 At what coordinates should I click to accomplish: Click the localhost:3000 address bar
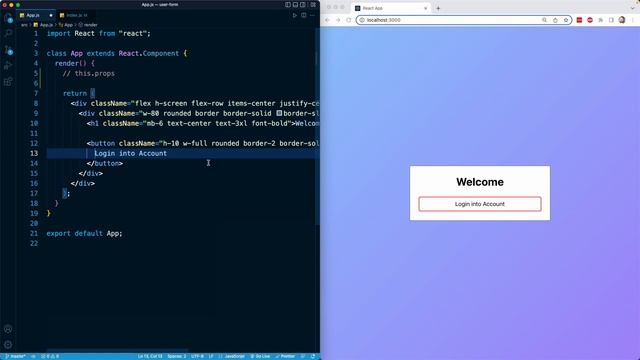click(464, 20)
